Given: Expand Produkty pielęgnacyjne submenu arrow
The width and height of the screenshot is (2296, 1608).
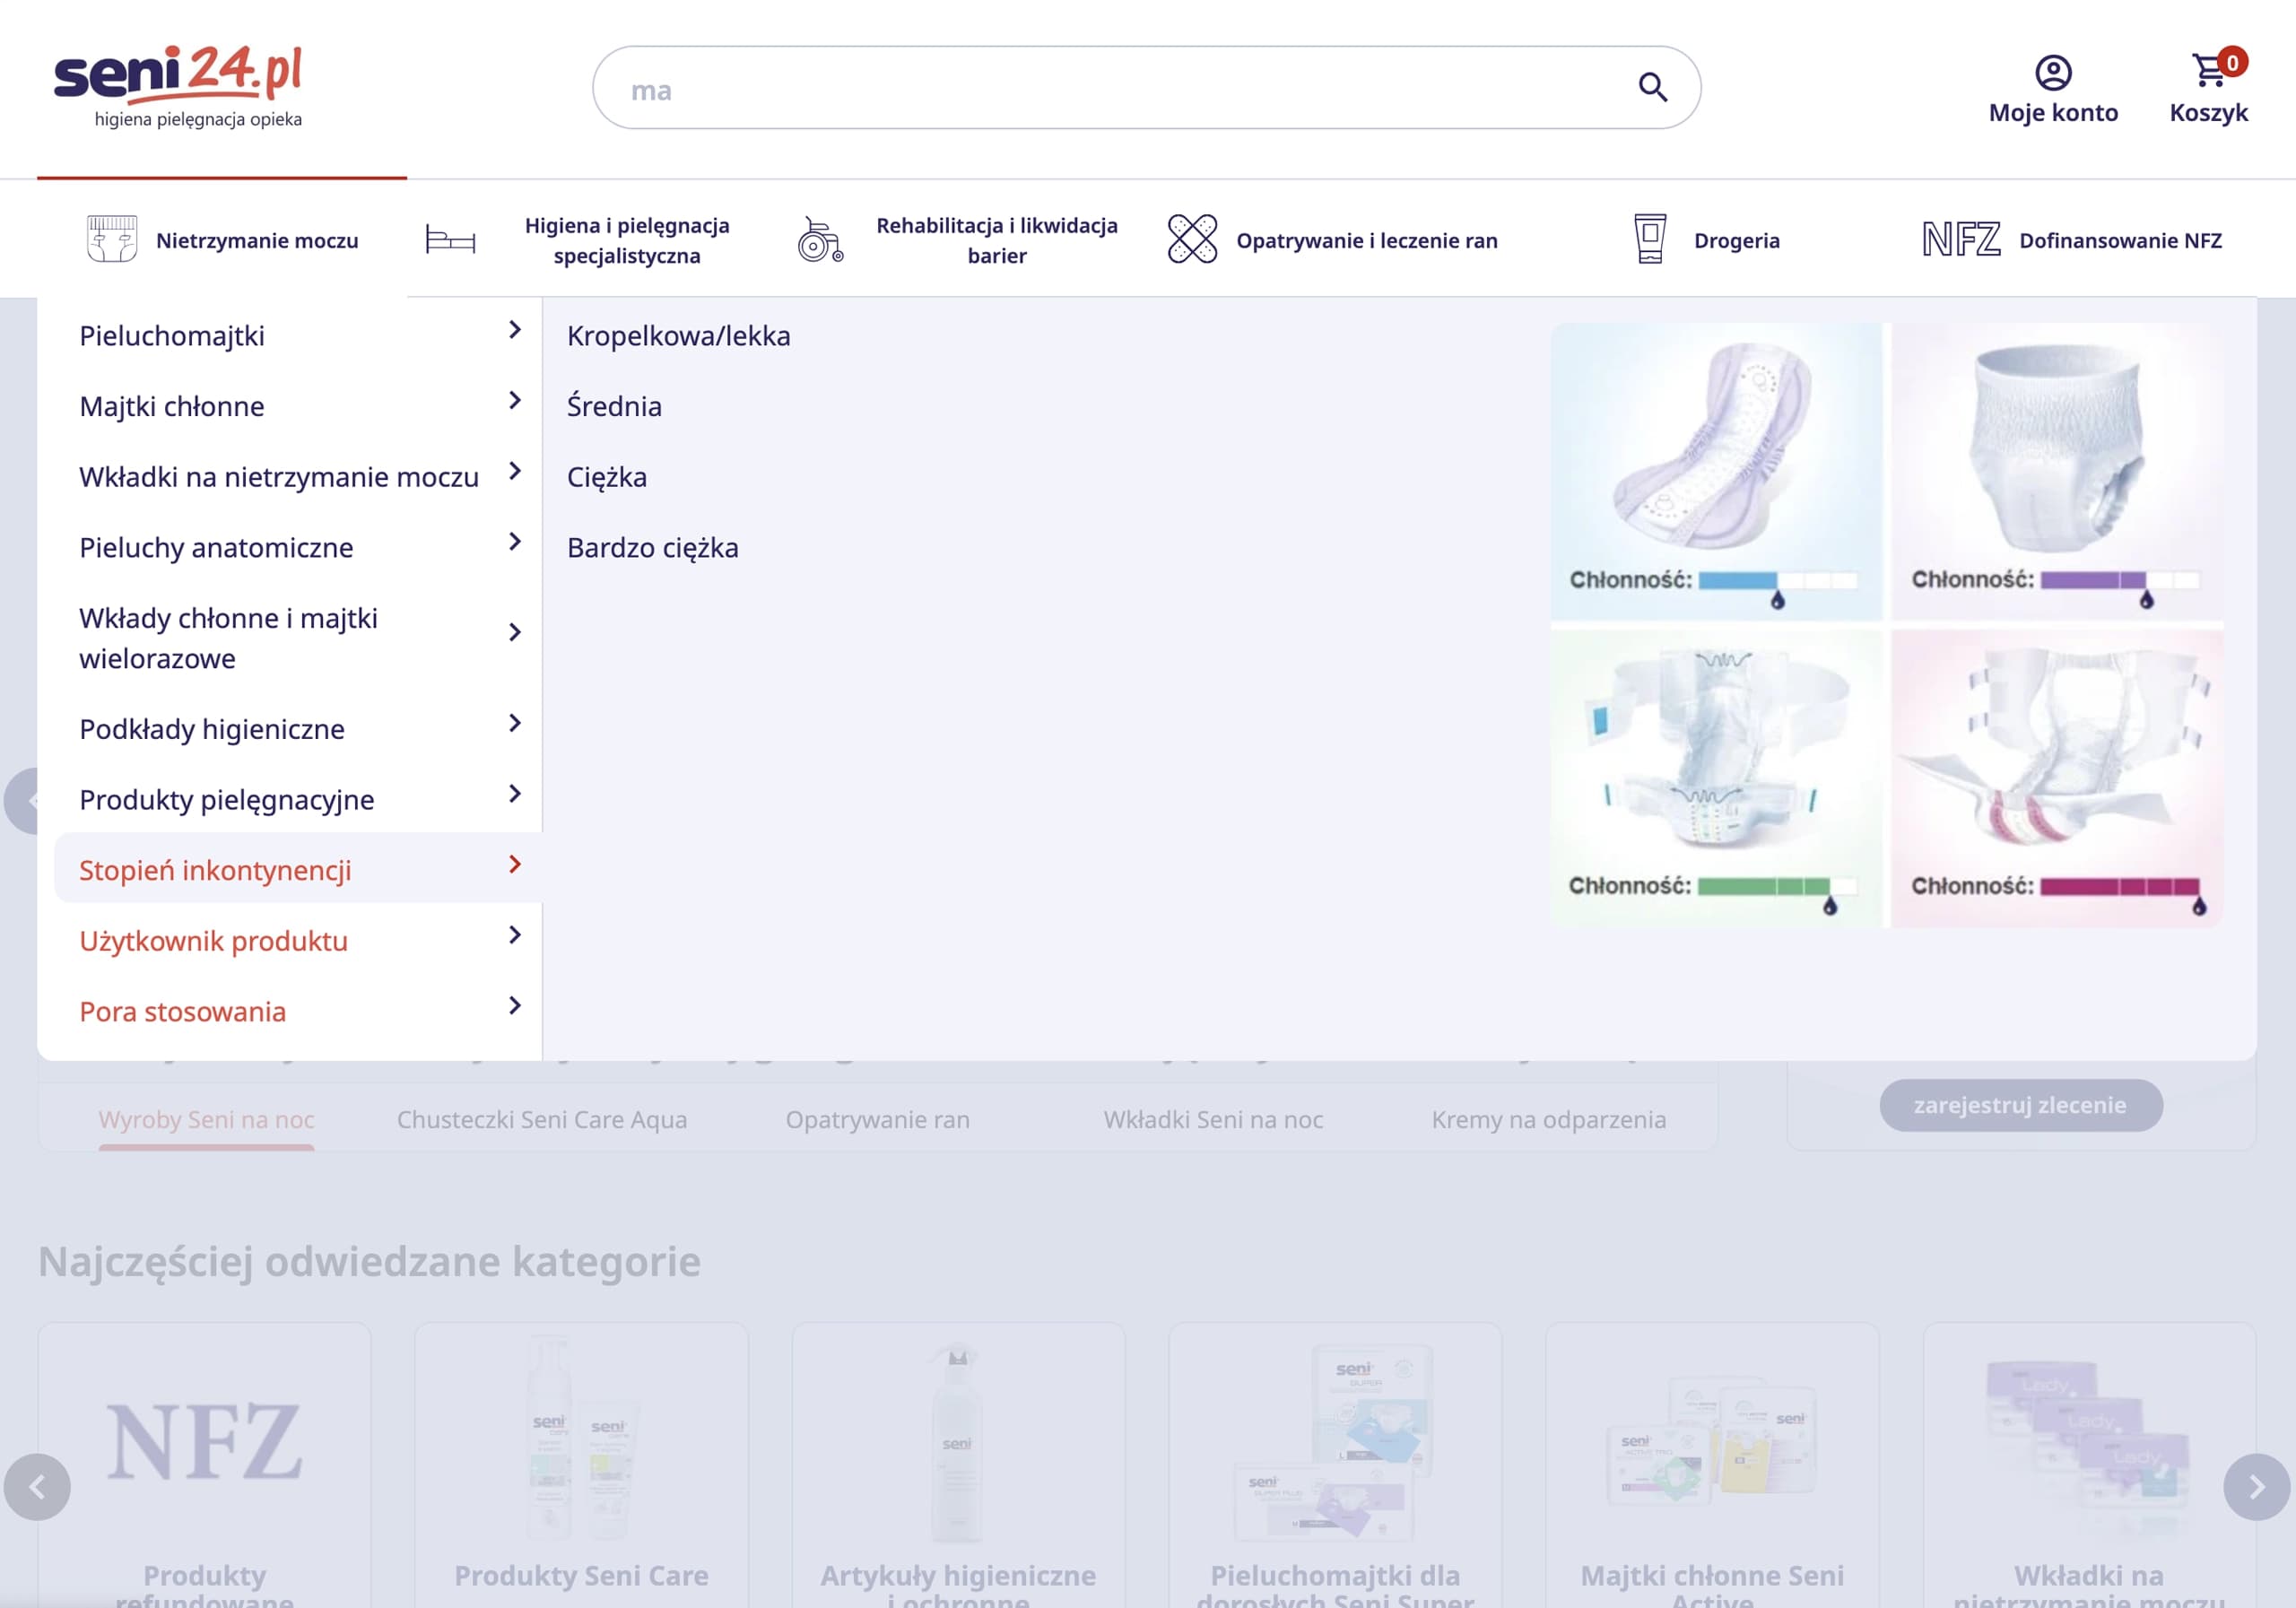Looking at the screenshot, I should point(515,794).
